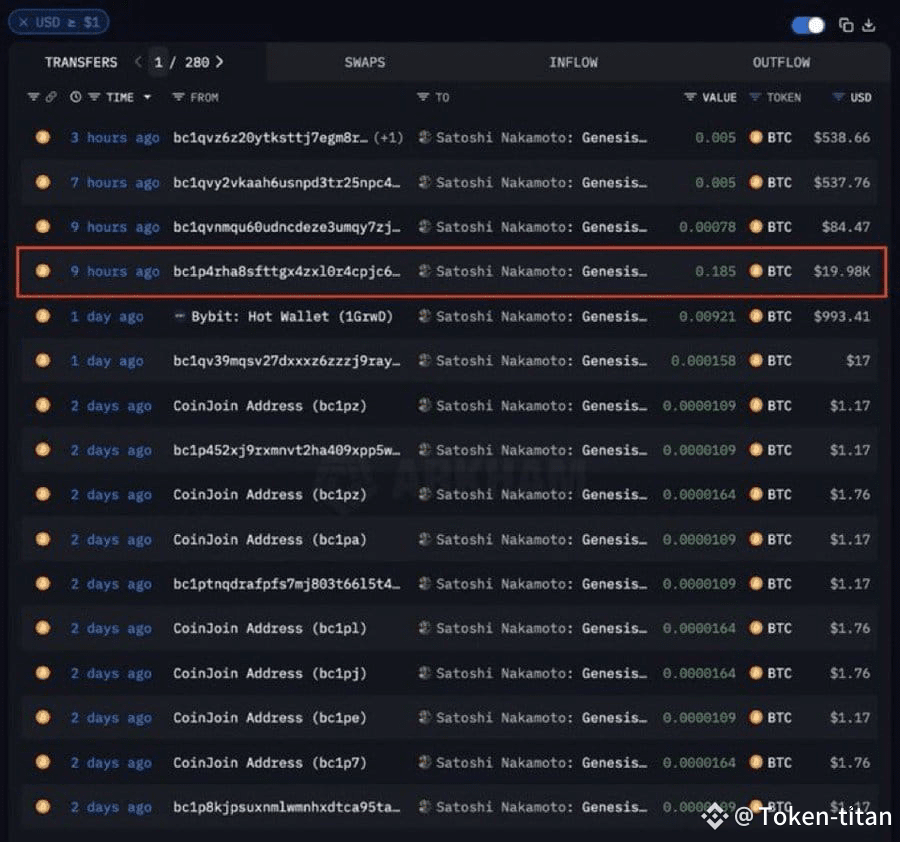Open address bc1qvz6z20ytksttj7egm8r…
This screenshot has height=842, width=900.
(270, 138)
